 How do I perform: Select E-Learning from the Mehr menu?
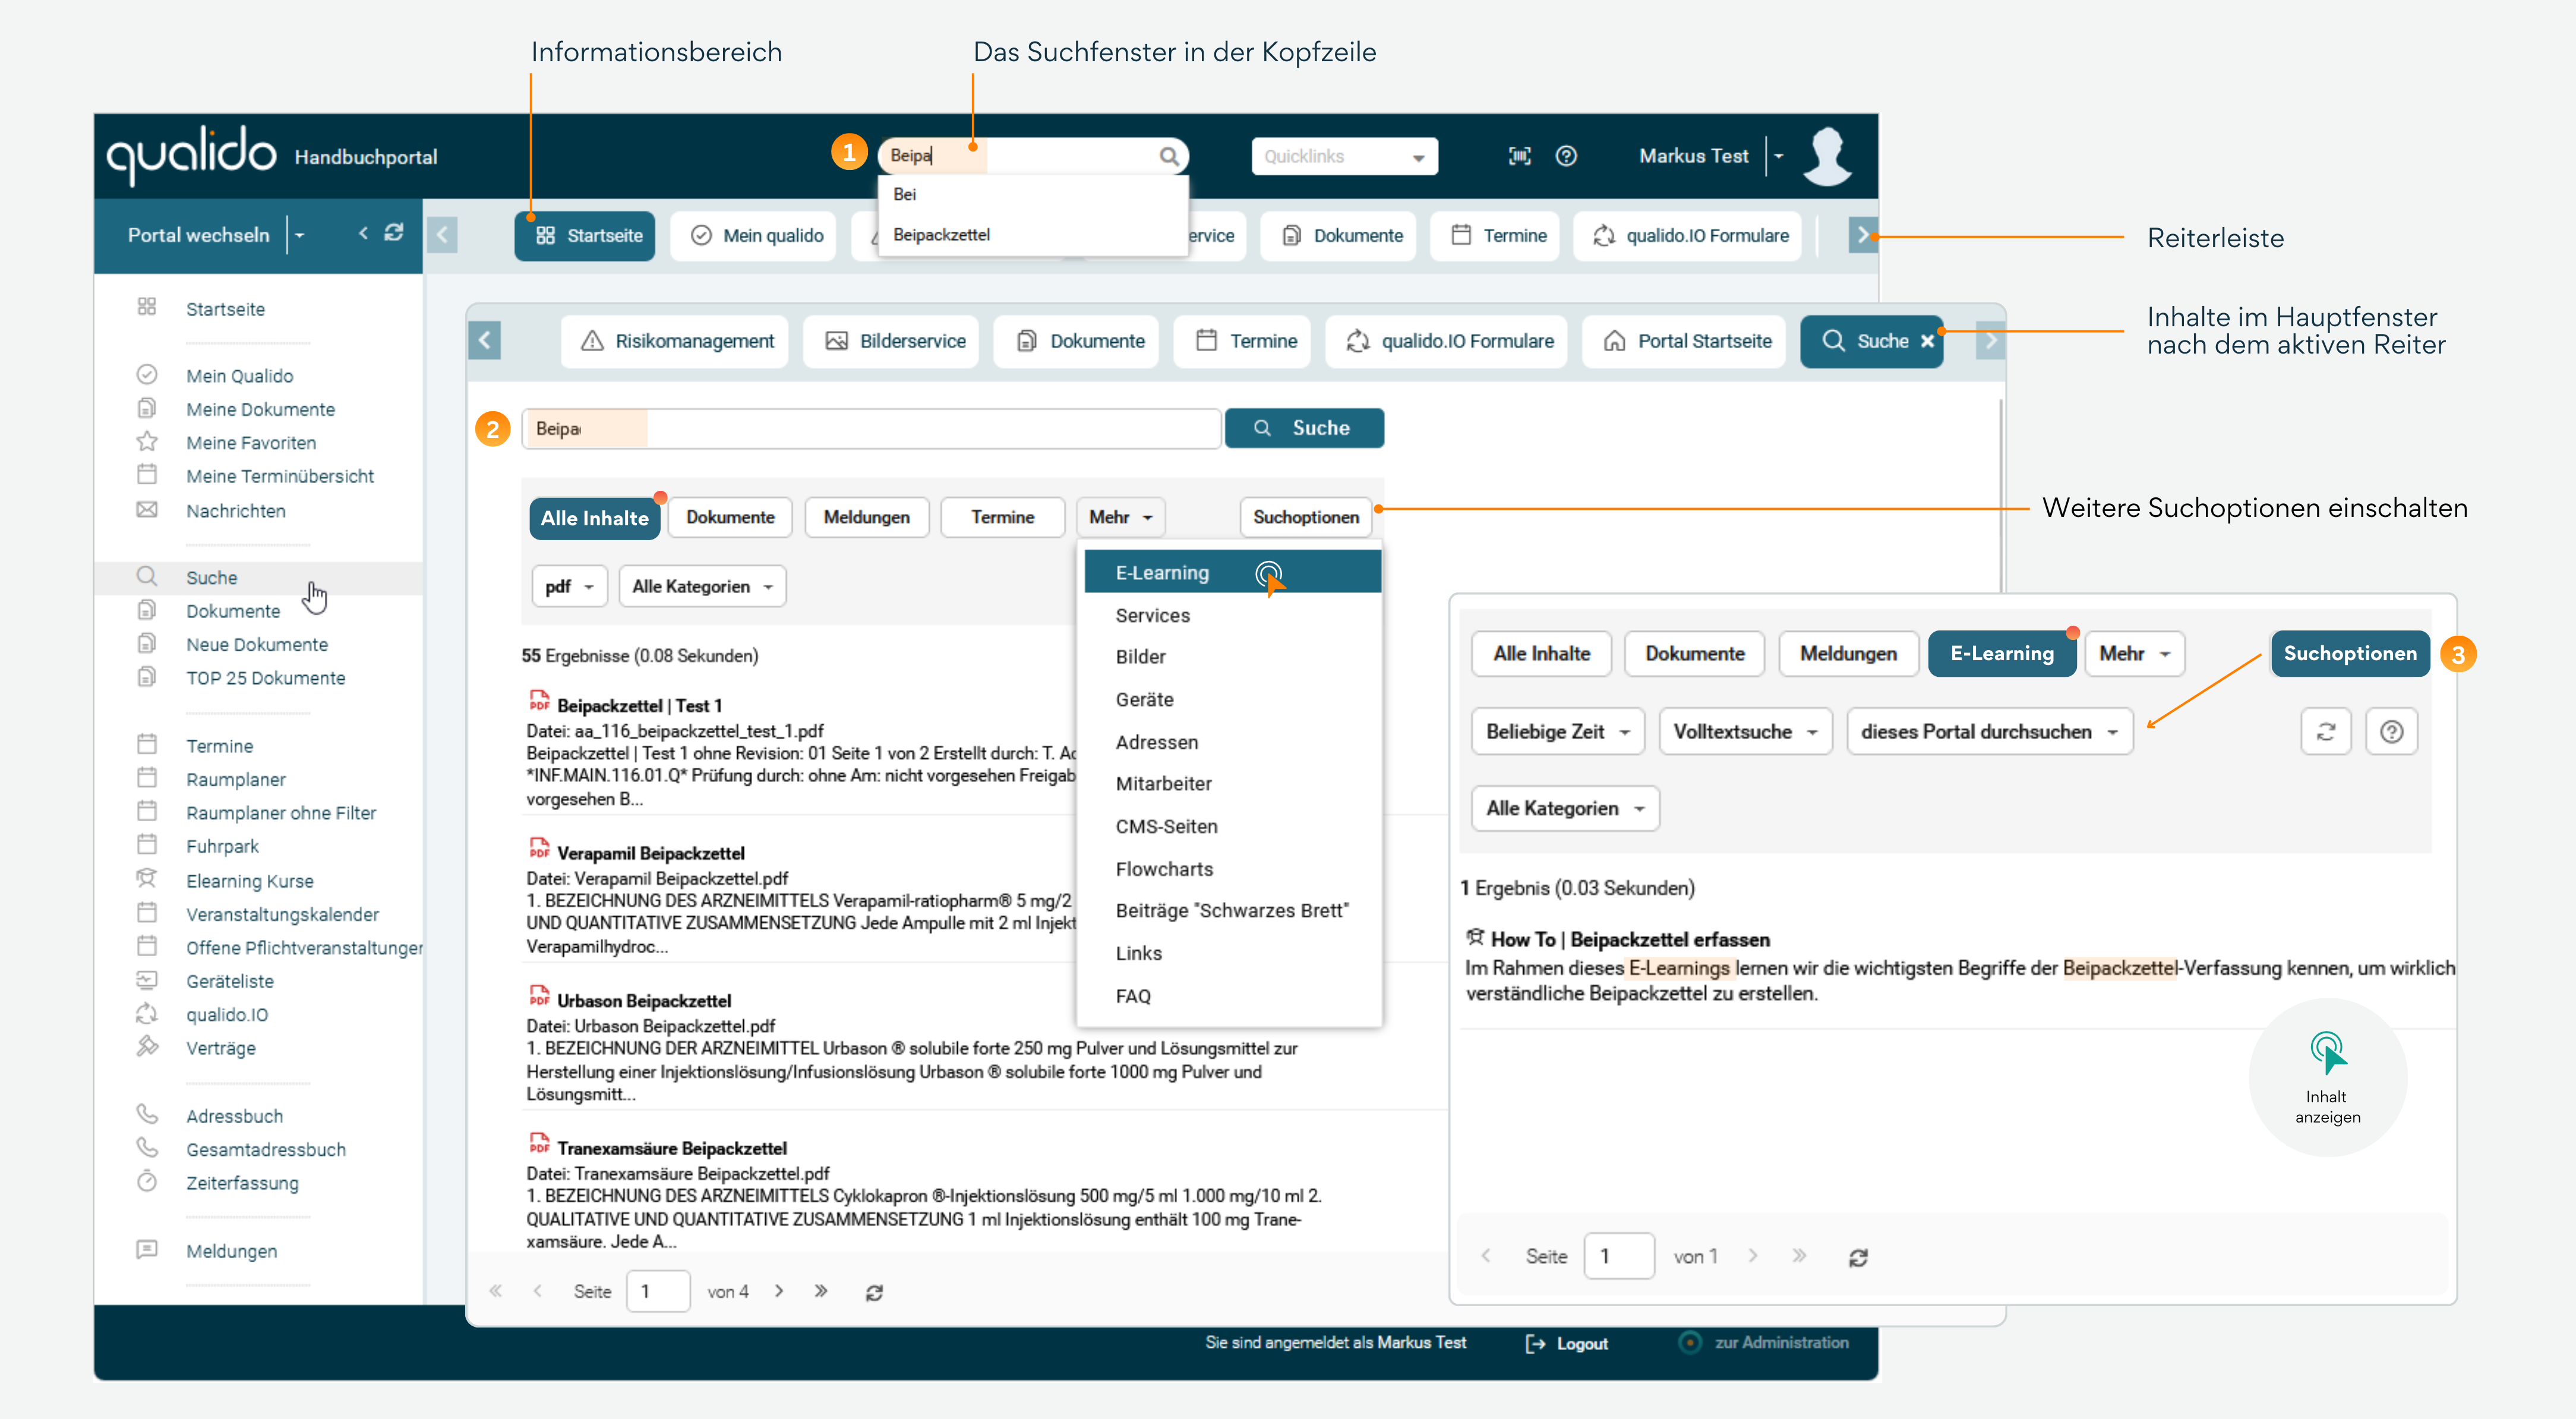click(x=1232, y=573)
